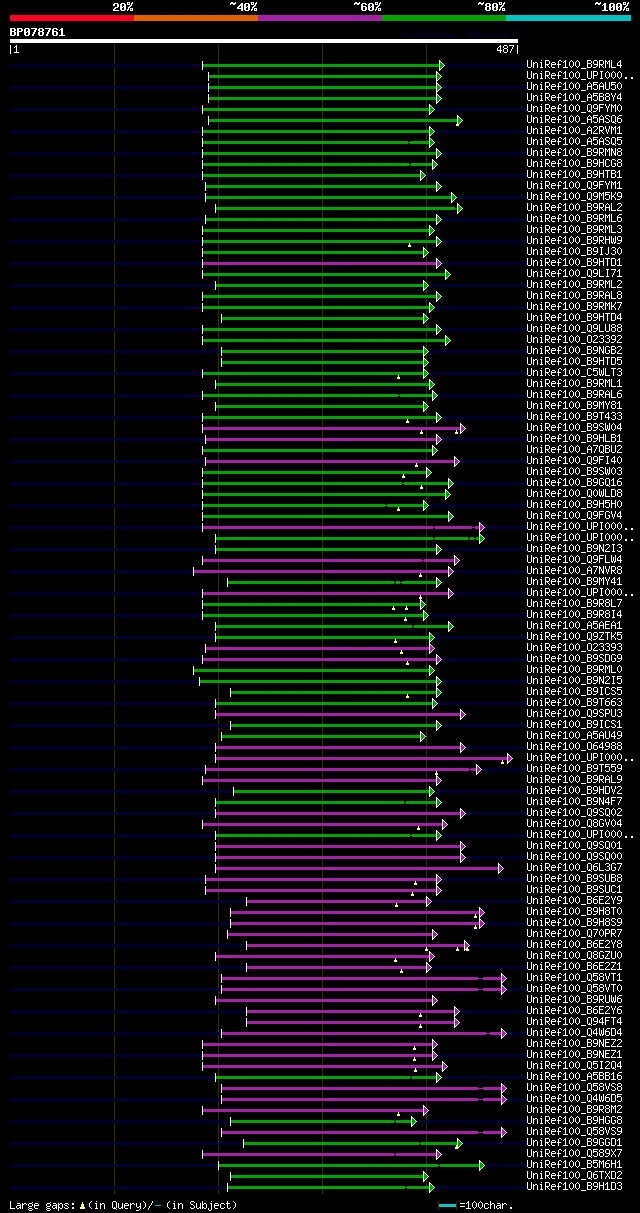The height and width of the screenshot is (1213, 640).
Task: Click the UniRef100_B9T559 label
Action: [574, 769]
